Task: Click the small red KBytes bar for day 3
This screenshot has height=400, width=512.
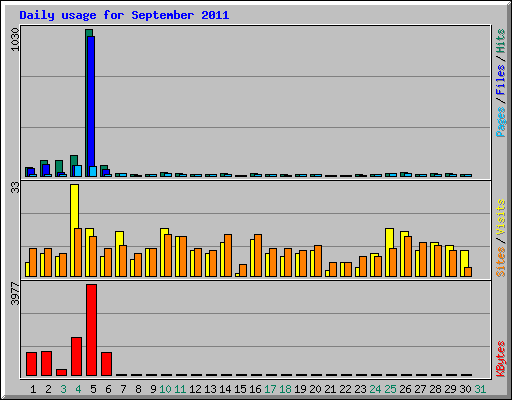Action: click(61, 372)
